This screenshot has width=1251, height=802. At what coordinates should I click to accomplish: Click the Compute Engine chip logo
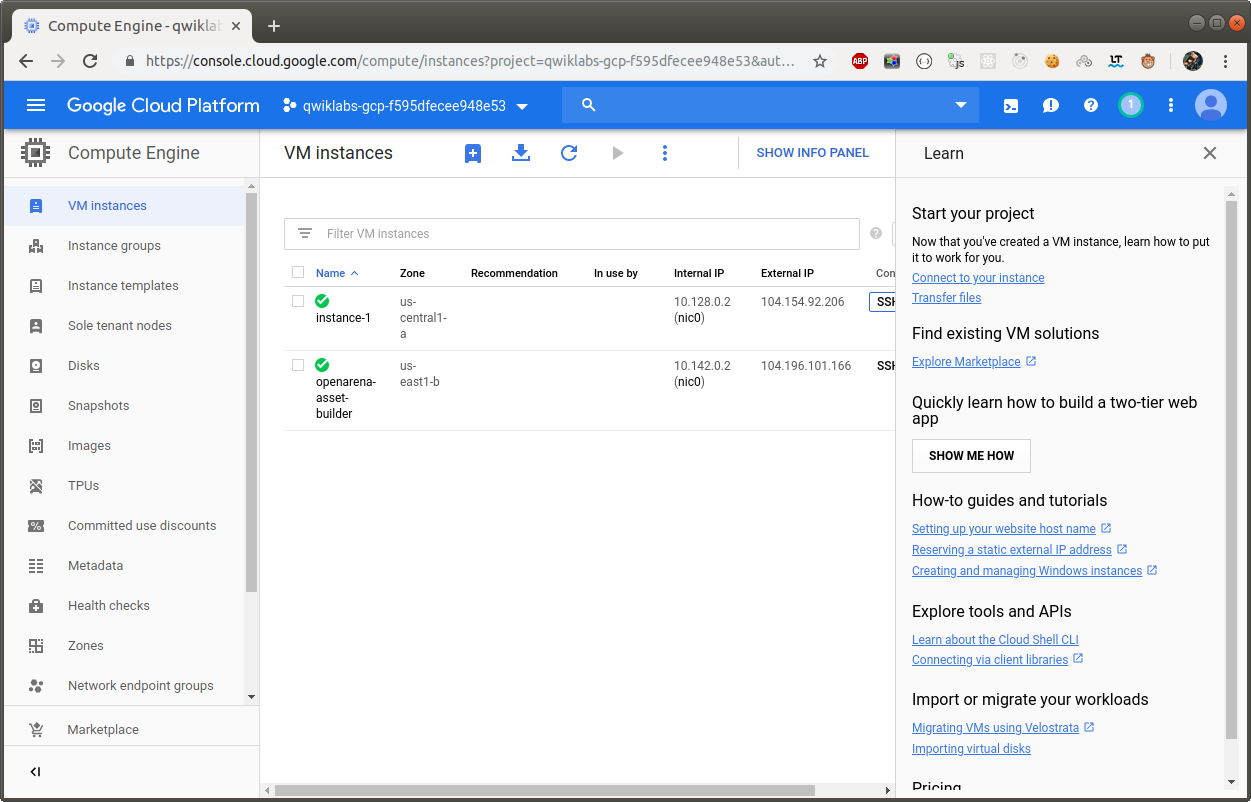[x=35, y=153]
